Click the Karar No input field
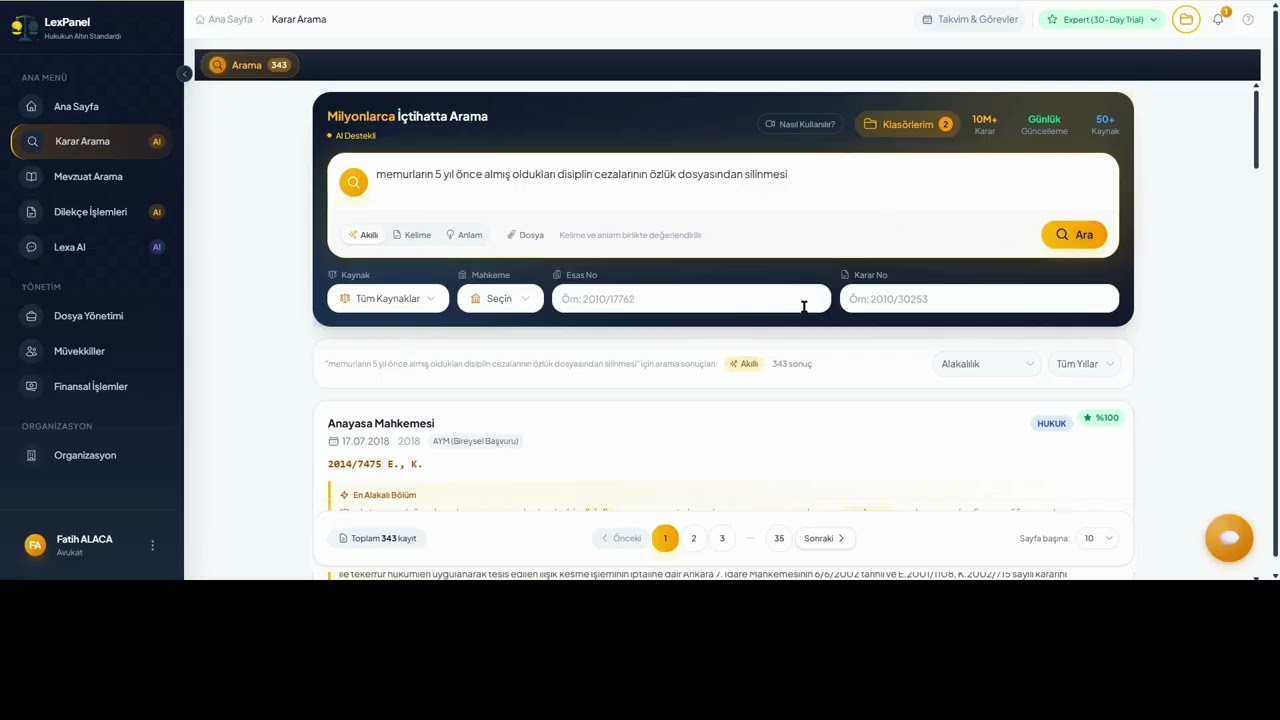Screen dimensions: 1280x720 click(x=979, y=298)
